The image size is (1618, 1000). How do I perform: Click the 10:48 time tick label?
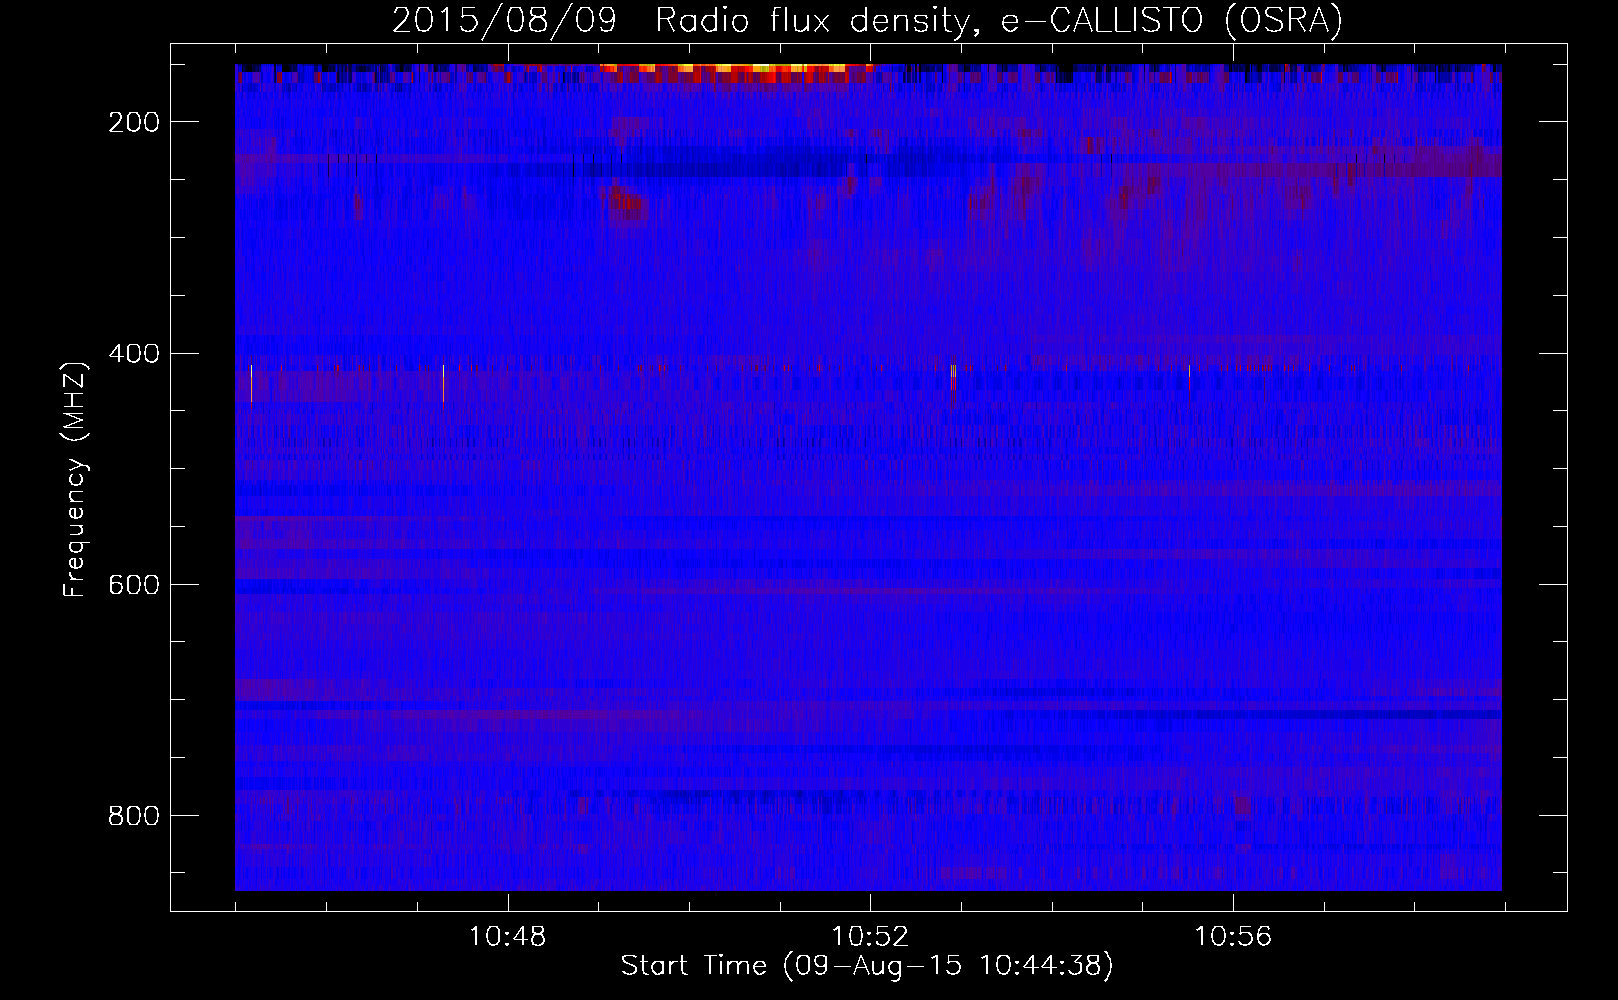(508, 937)
